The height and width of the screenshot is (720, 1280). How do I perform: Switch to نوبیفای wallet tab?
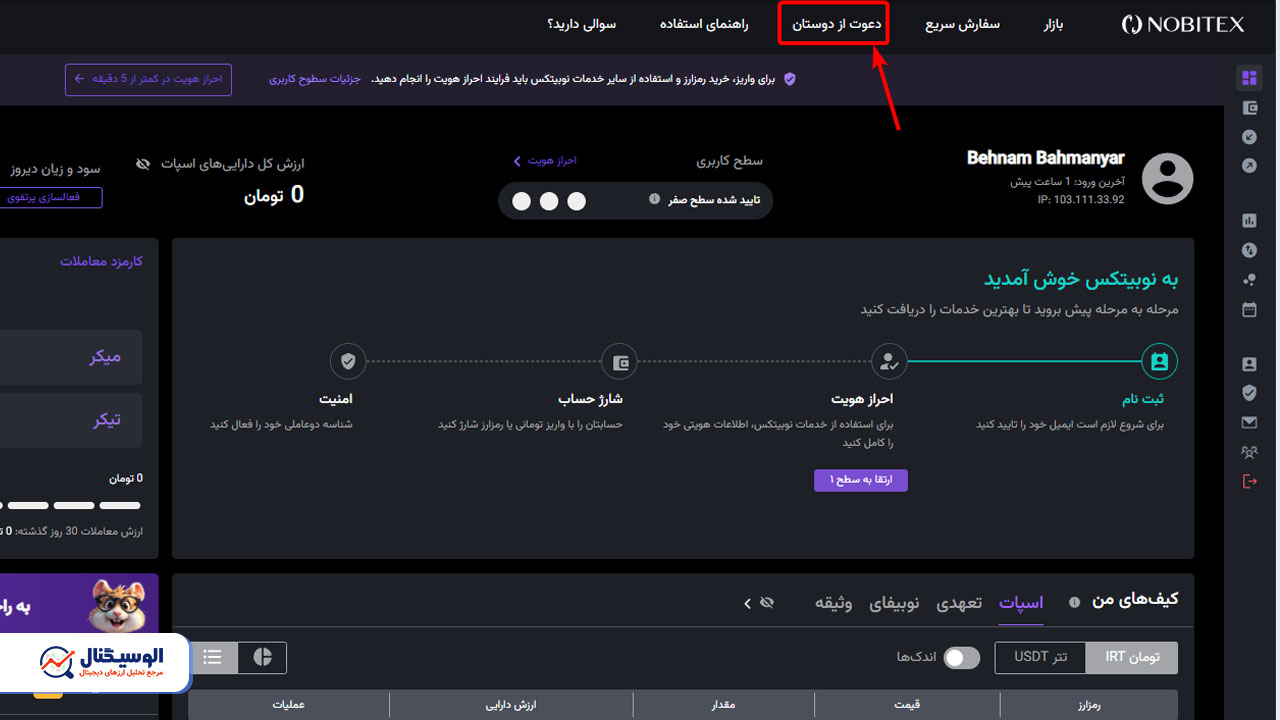click(x=894, y=602)
